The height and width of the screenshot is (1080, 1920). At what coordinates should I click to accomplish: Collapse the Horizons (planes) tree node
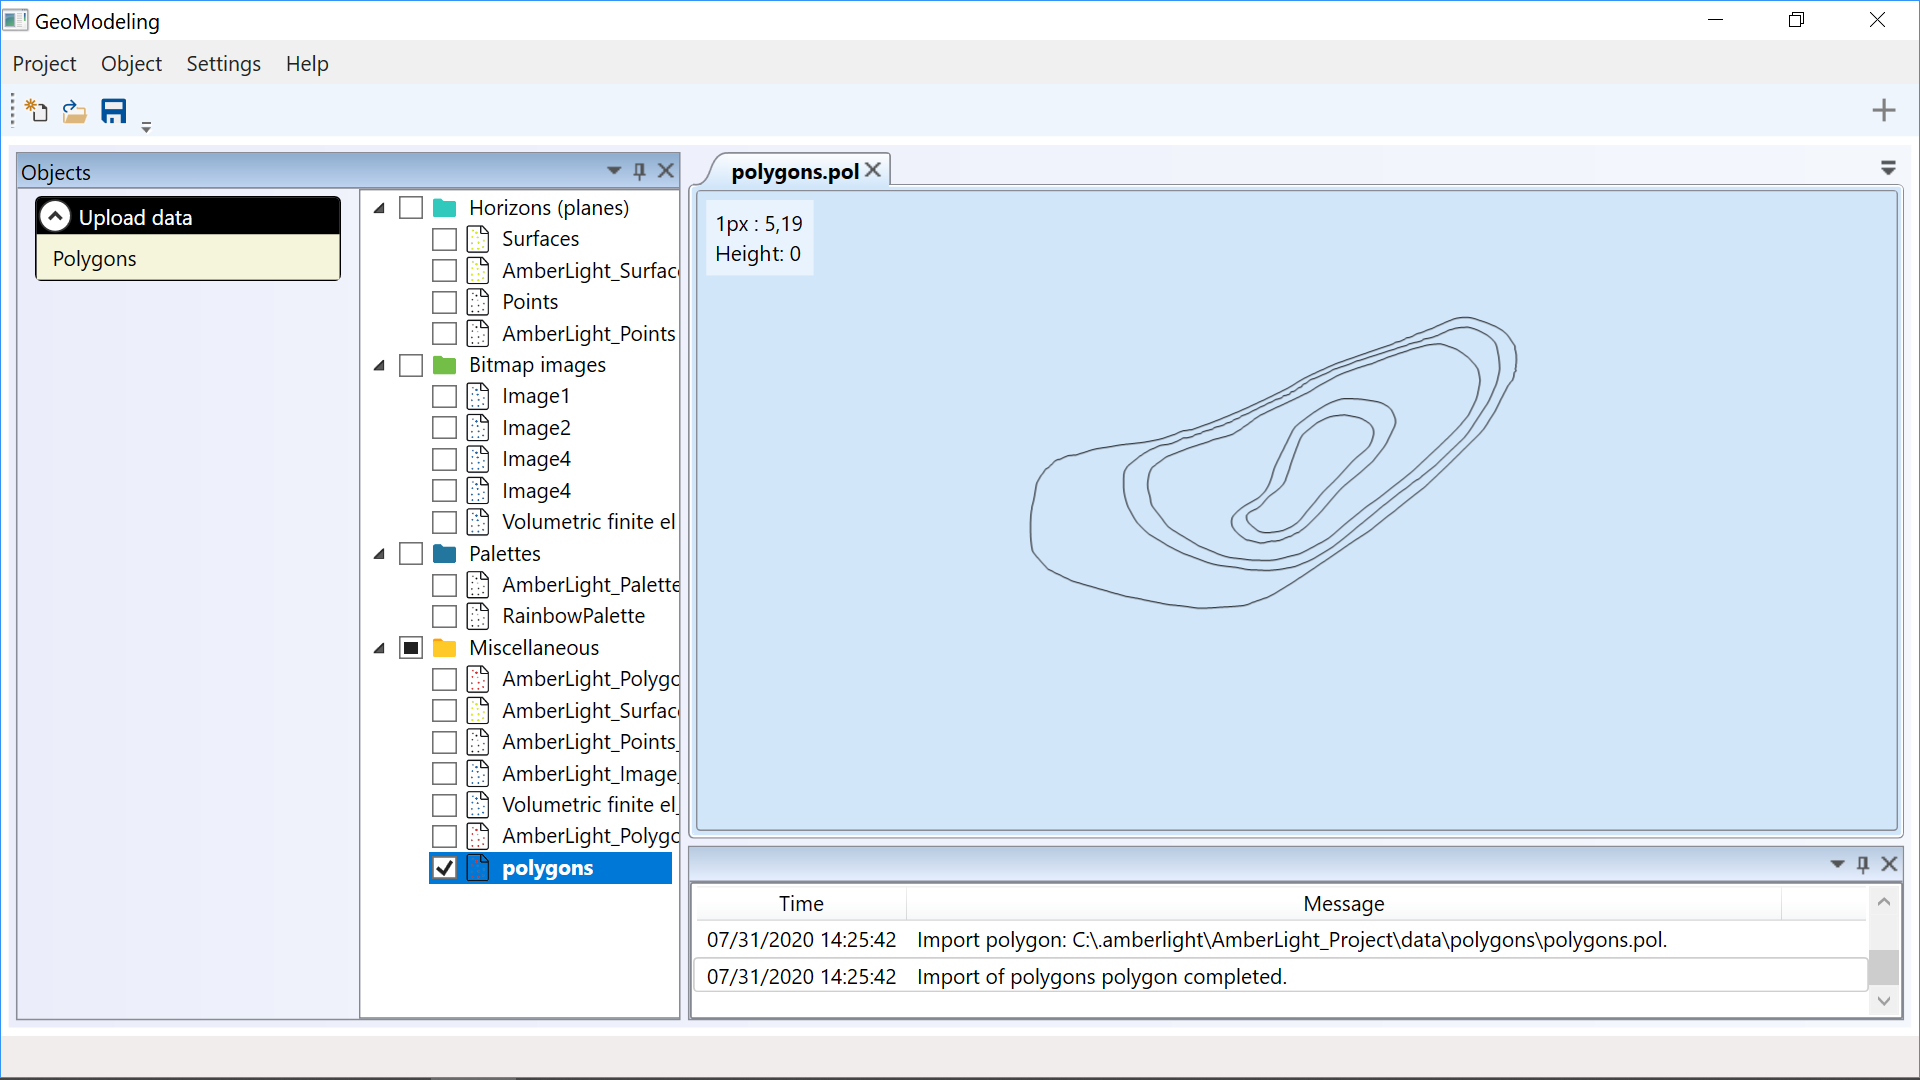380,208
